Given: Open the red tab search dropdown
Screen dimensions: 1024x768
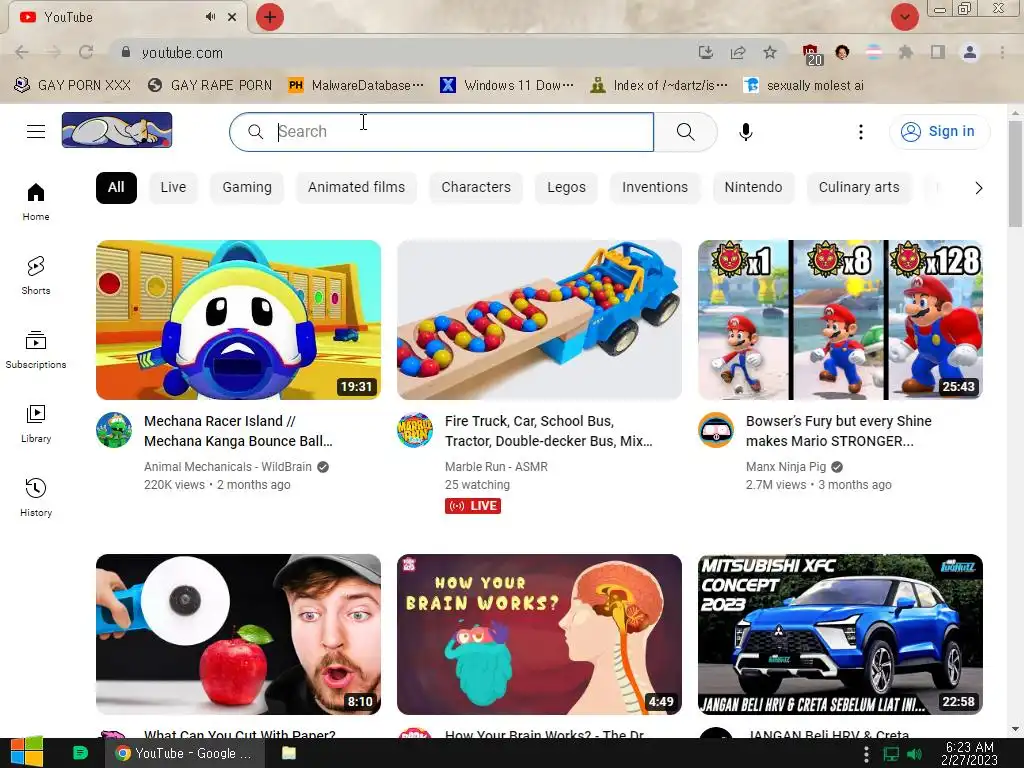Looking at the screenshot, I should pos(904,17).
